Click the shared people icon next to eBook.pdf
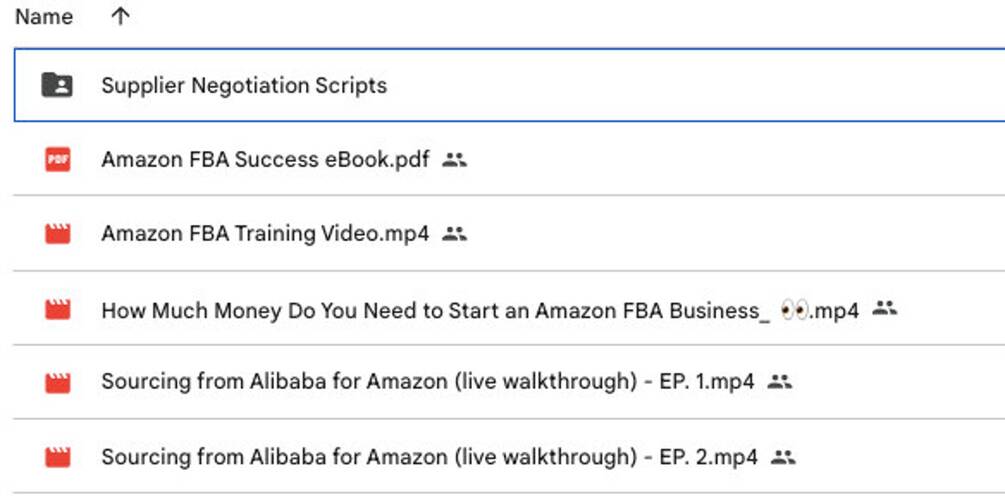 tap(455, 159)
